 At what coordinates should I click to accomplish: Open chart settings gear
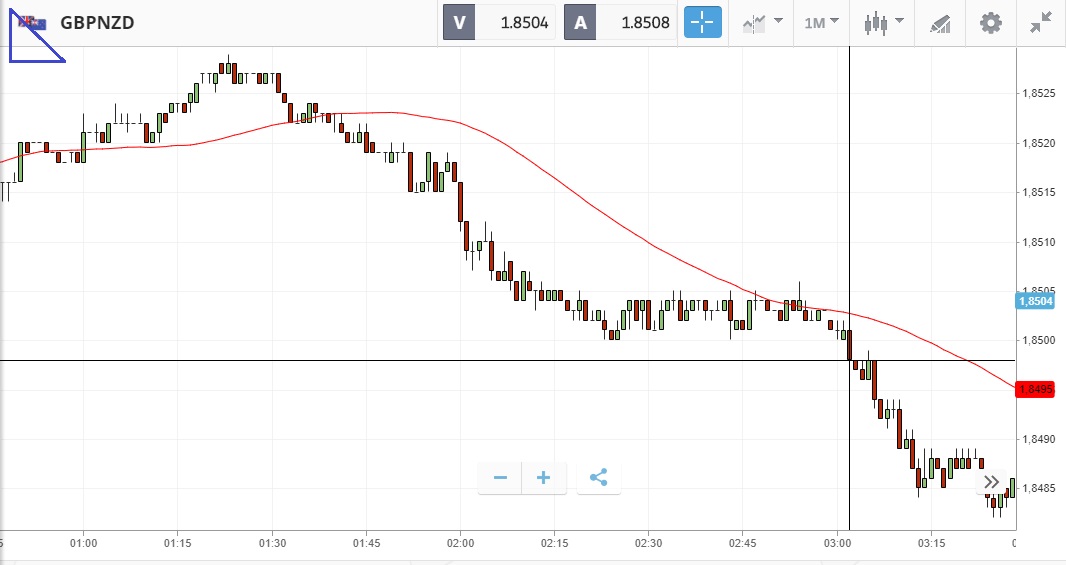click(990, 22)
